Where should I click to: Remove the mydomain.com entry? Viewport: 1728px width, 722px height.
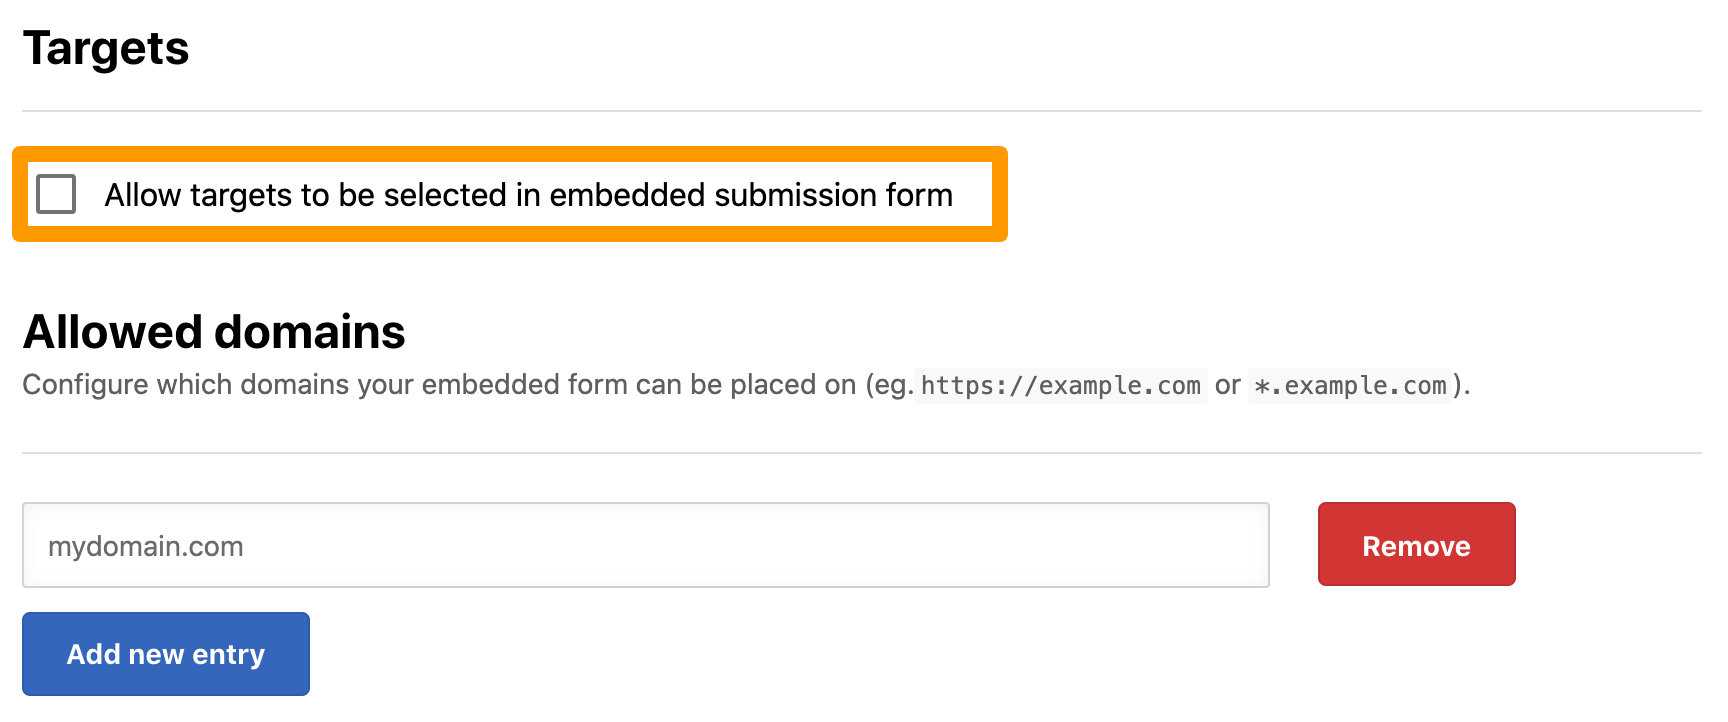(1416, 544)
